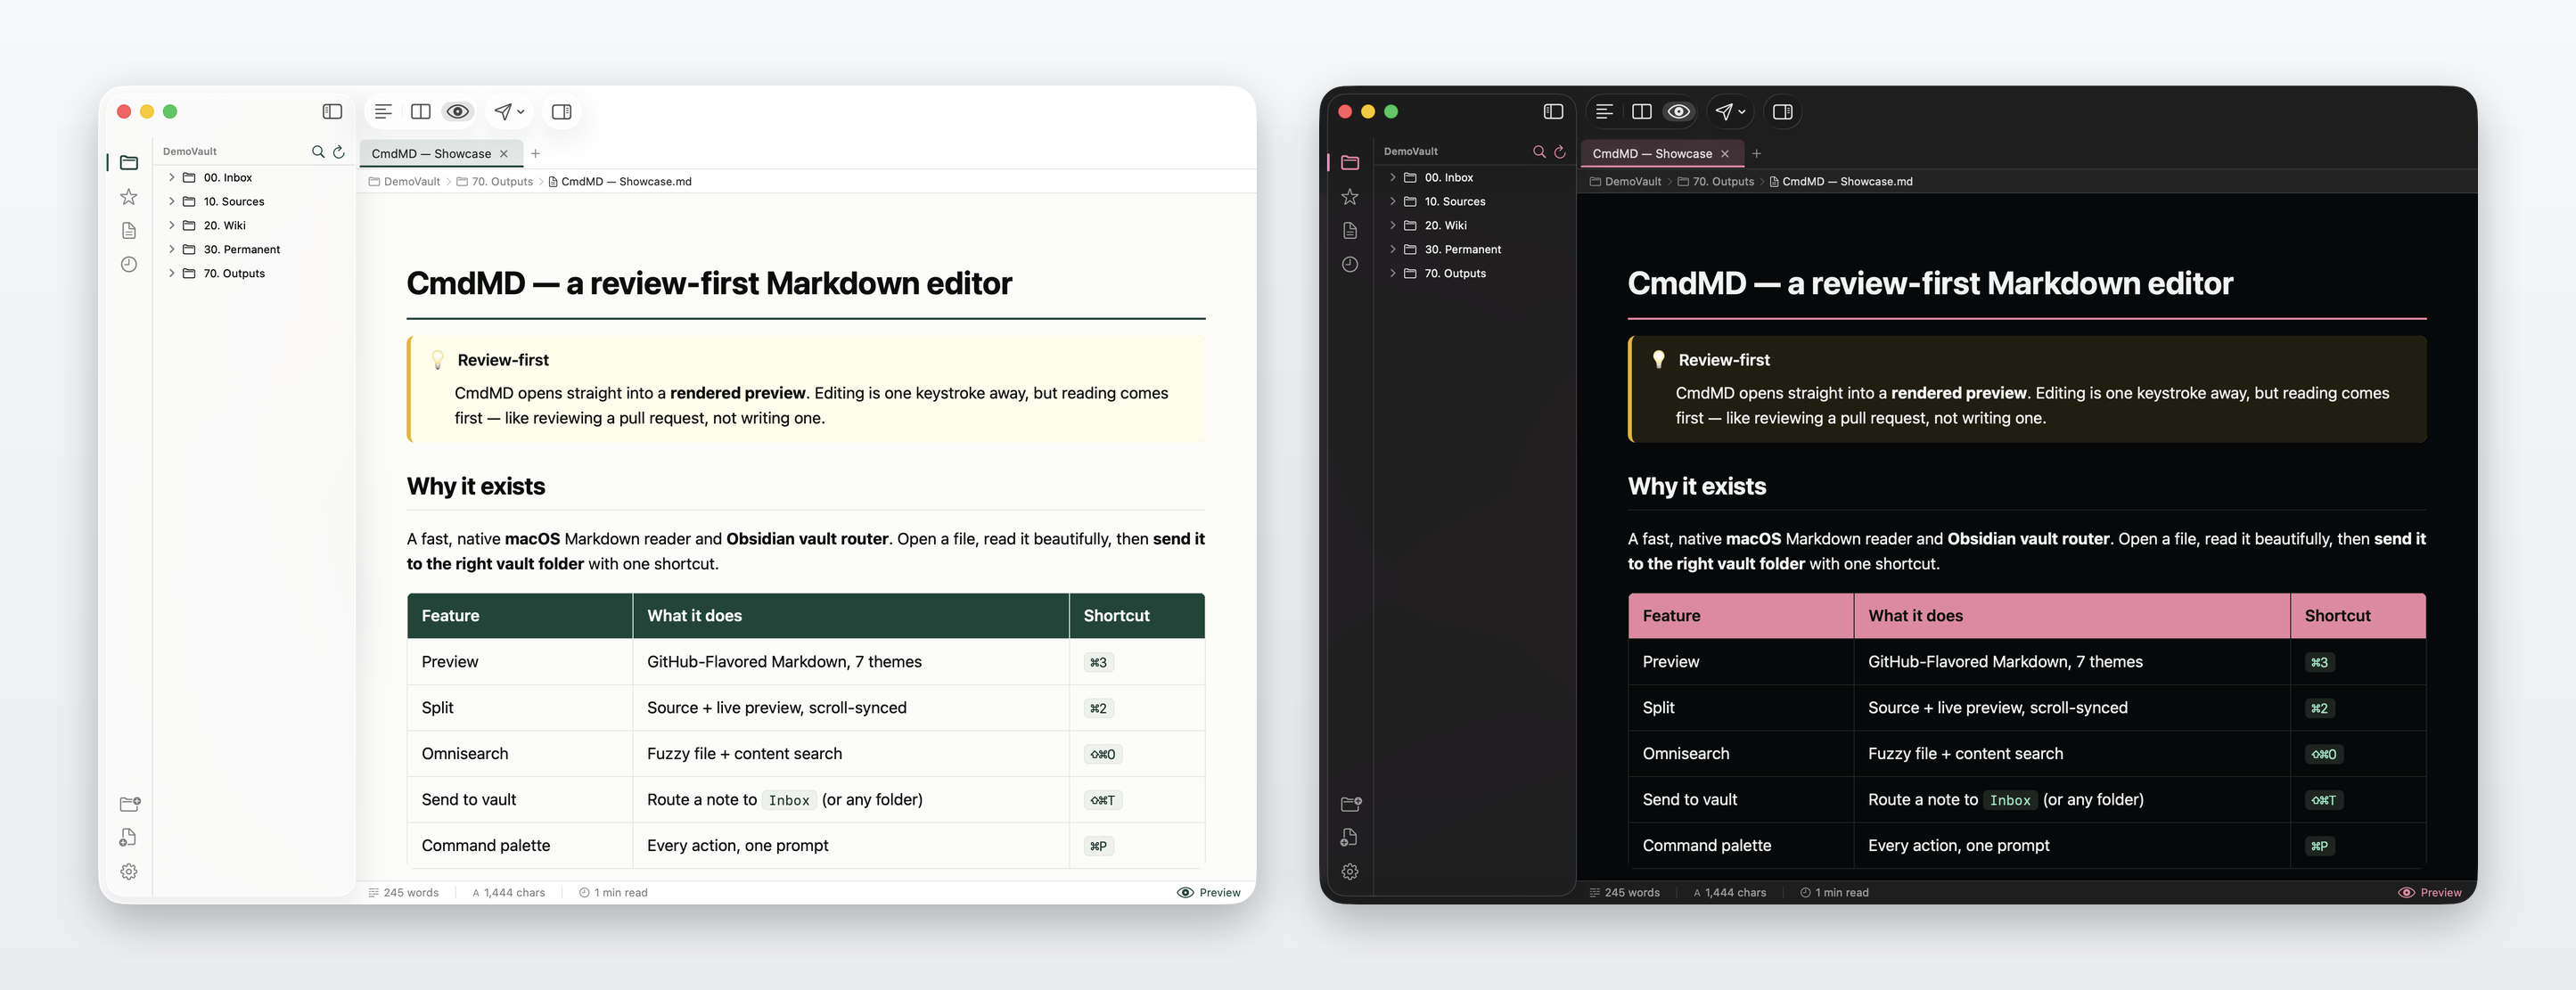The image size is (2576, 990).
Task: Expand 00. Inbox folder in light window
Action: click(172, 177)
